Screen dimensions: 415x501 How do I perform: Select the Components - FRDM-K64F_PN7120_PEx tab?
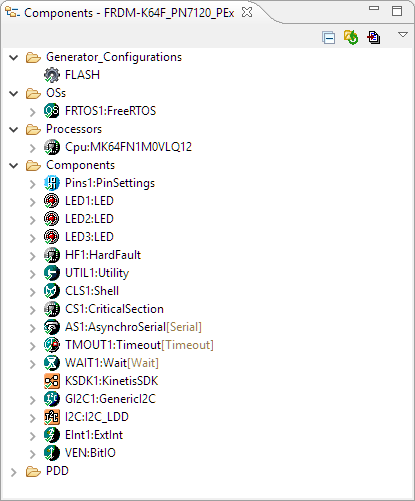129,13
